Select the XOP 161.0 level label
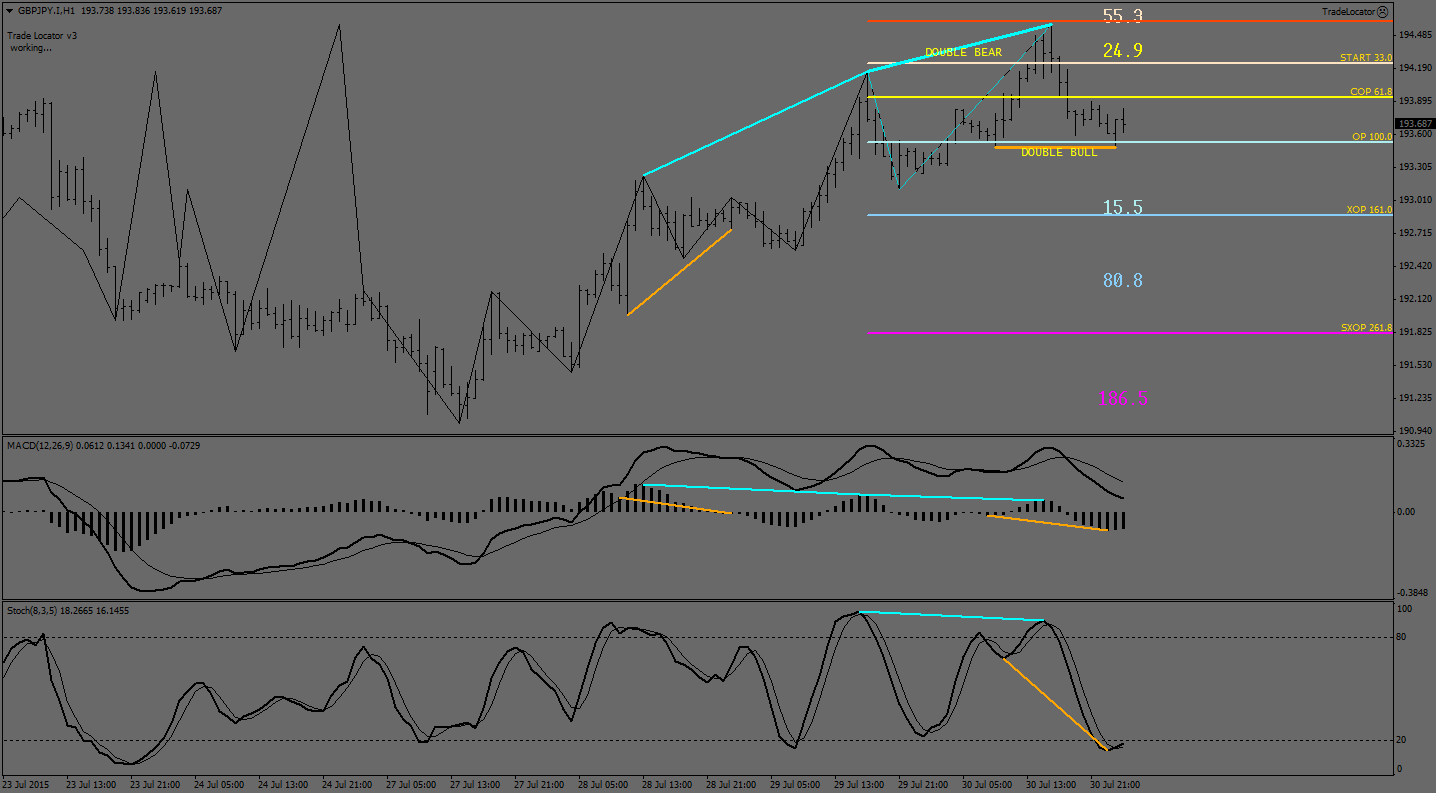The width and height of the screenshot is (1436, 793). point(1368,209)
